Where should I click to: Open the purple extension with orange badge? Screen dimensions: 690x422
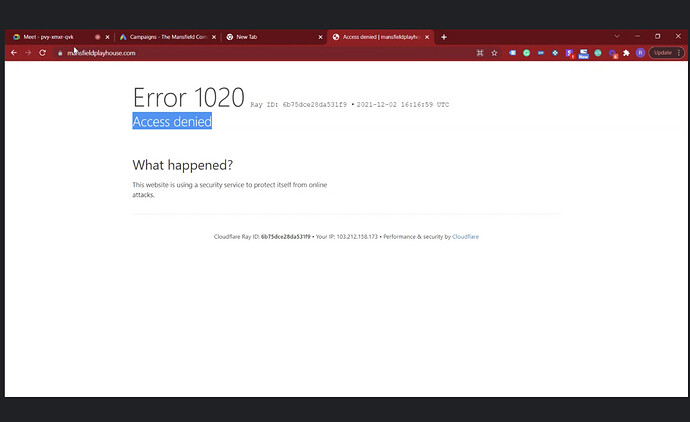pos(613,54)
